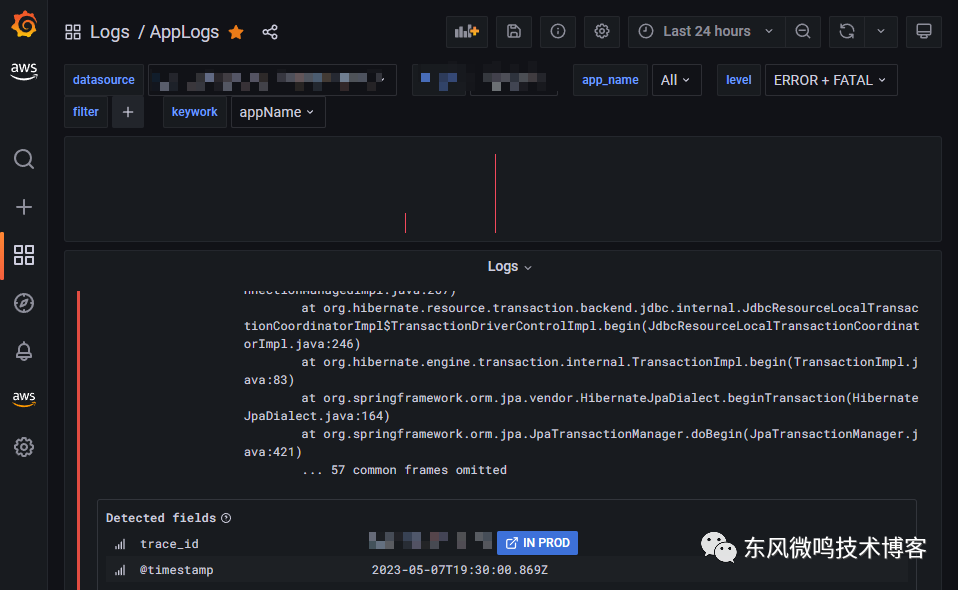
Task: Add a new panel with chart-plus icon
Action: pyautogui.click(x=467, y=32)
